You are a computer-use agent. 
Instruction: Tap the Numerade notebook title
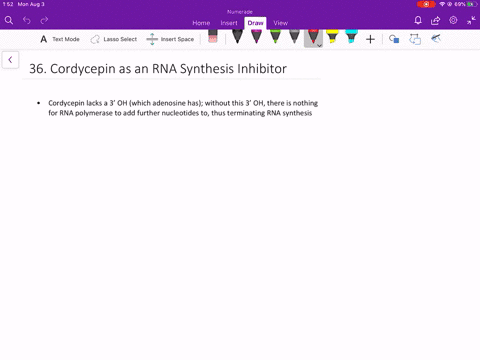tap(240, 12)
